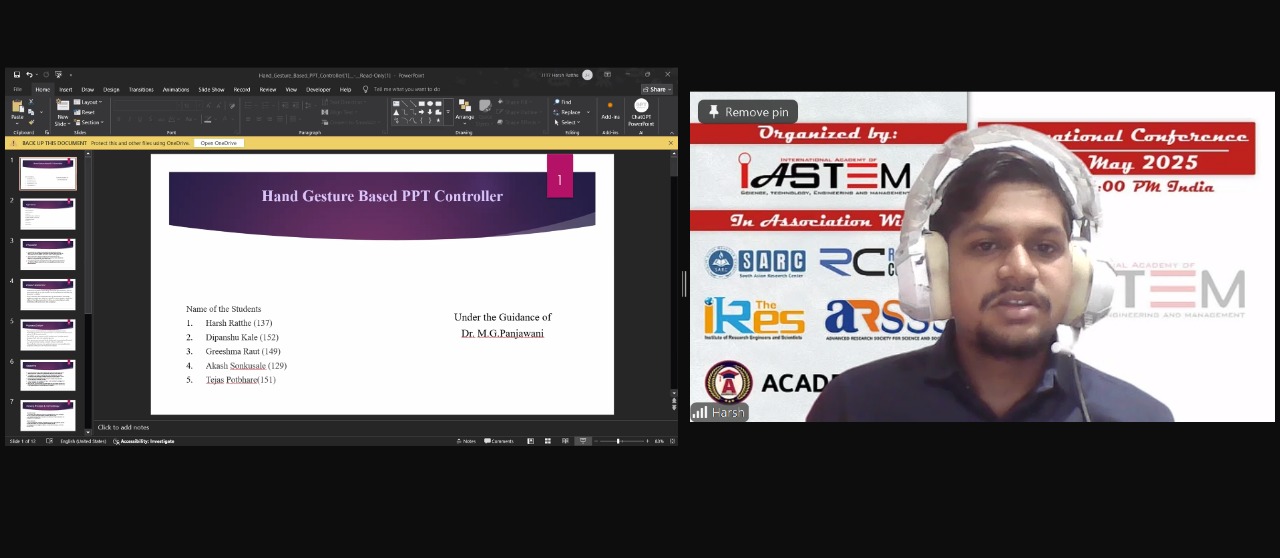Open the Add-ins button
The width and height of the screenshot is (1280, 558).
(x=610, y=110)
